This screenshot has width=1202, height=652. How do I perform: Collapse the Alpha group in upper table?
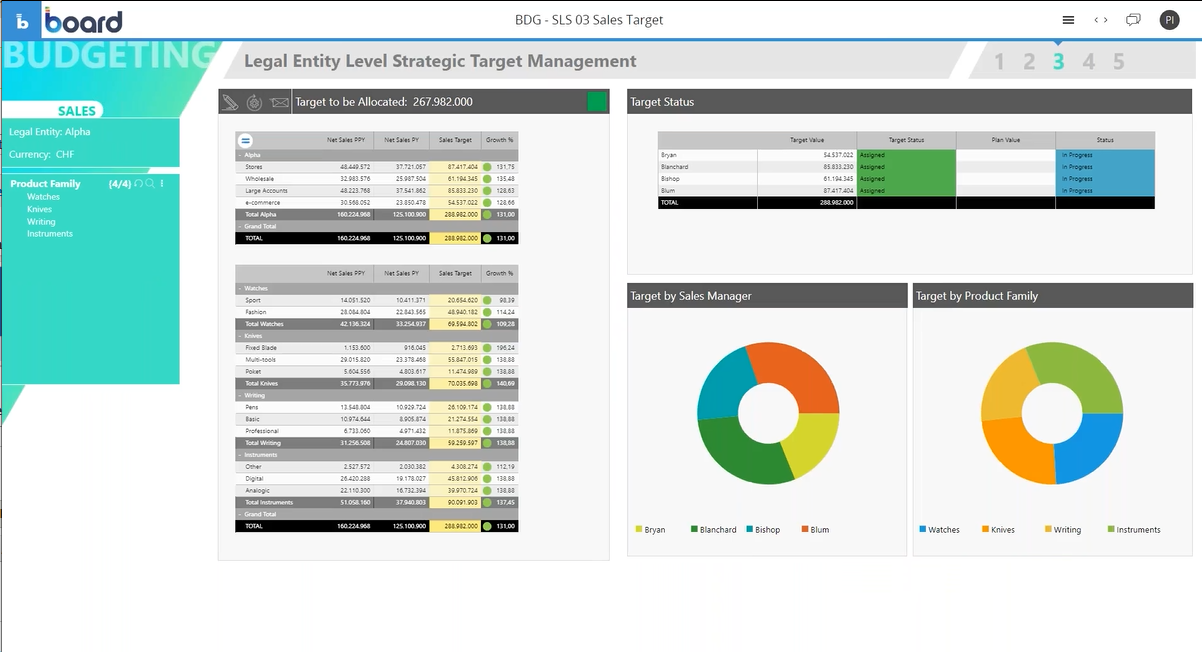(240, 155)
